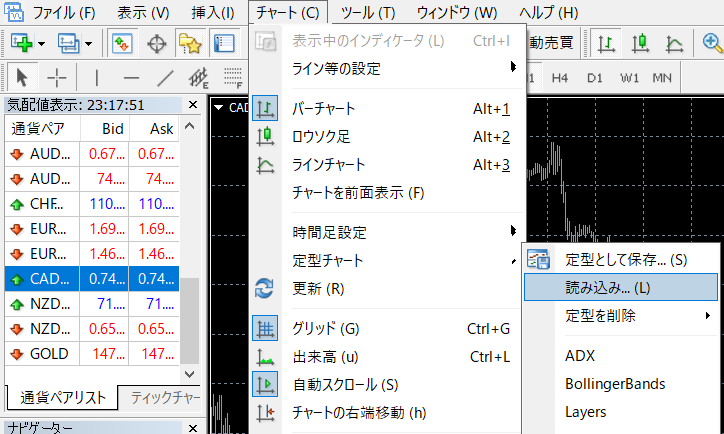Viewport: 724px width, 434px height.
Task: Open the ヘルプ (H) menu
Action: tap(549, 12)
